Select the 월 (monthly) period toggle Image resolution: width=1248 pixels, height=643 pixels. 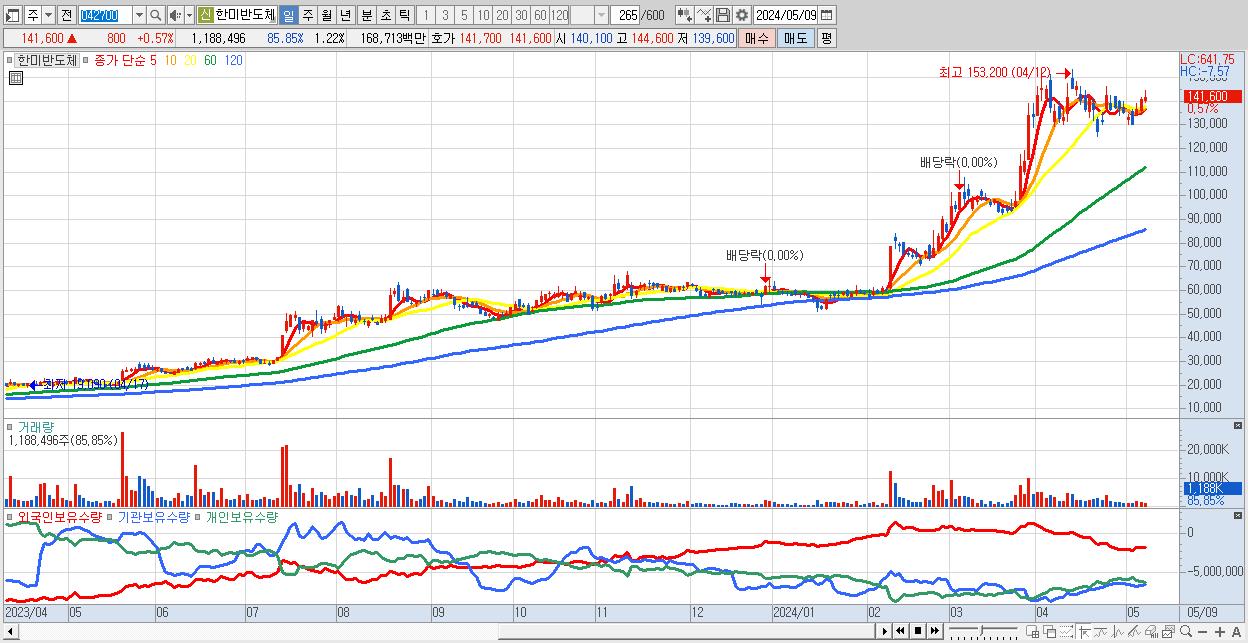pos(326,15)
